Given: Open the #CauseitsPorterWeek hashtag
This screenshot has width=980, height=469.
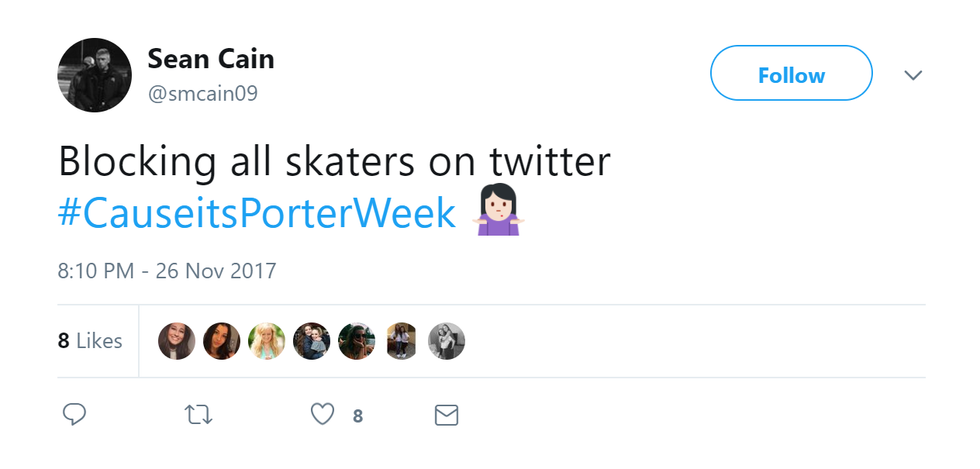Looking at the screenshot, I should (257, 213).
